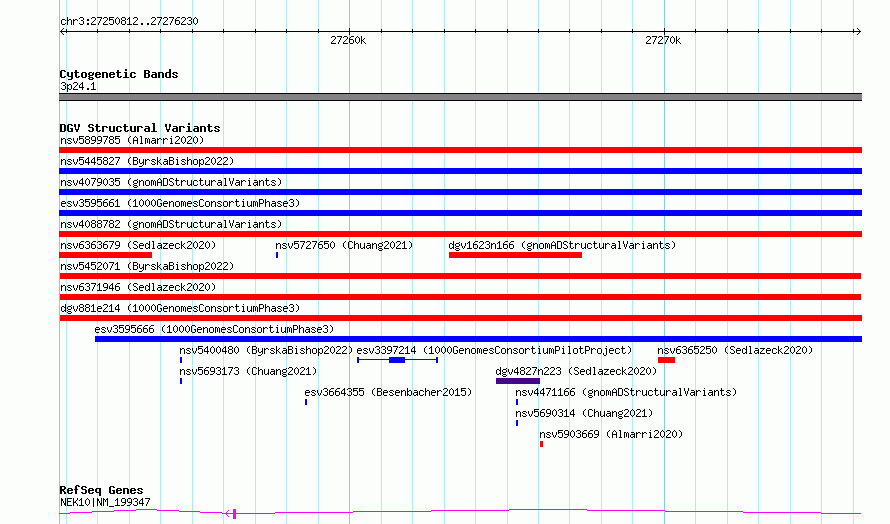Click nsv5452071 (ByrskaBishop2022) label
The width and height of the screenshot is (890, 524).
(147, 266)
